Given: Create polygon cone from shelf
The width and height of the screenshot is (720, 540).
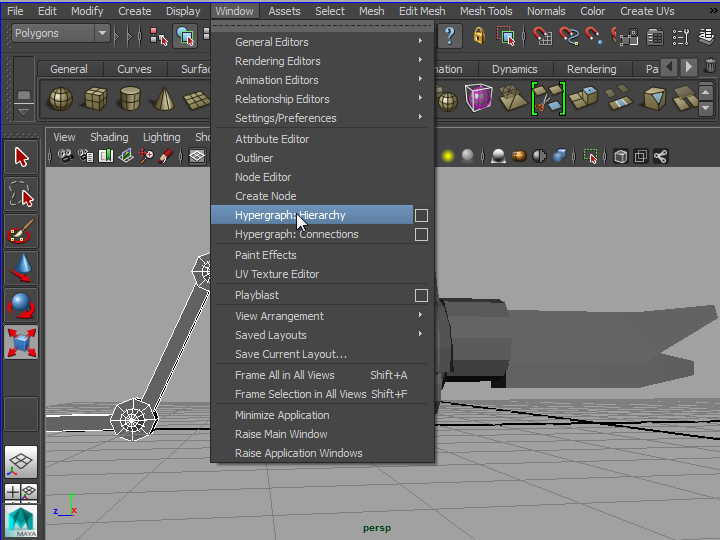Looking at the screenshot, I should click(x=164, y=99).
